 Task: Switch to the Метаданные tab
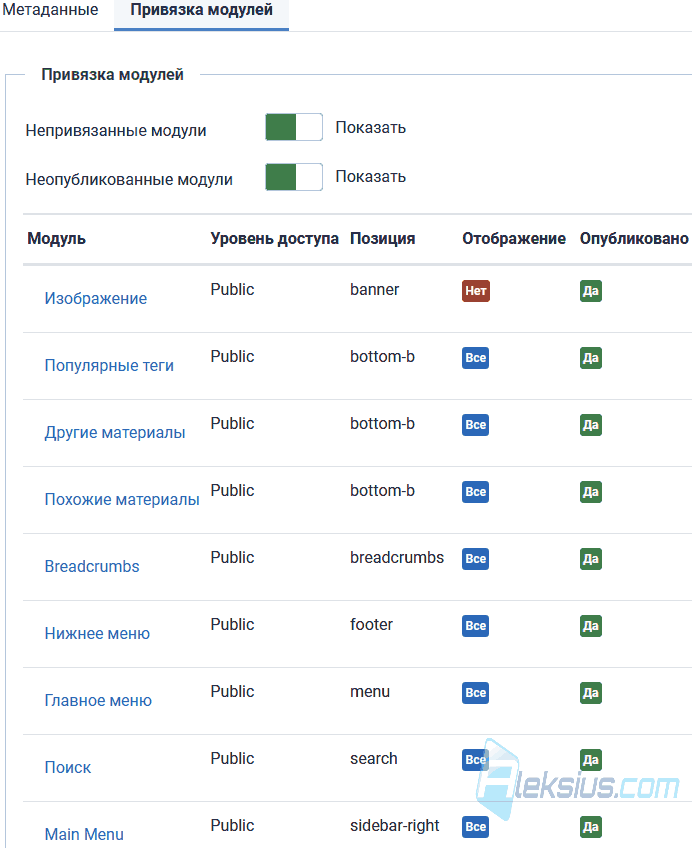(x=50, y=10)
